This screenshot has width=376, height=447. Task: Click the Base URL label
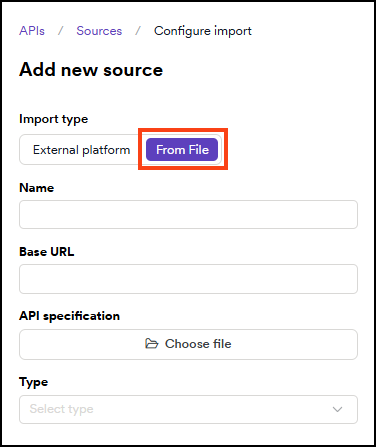tap(47, 252)
